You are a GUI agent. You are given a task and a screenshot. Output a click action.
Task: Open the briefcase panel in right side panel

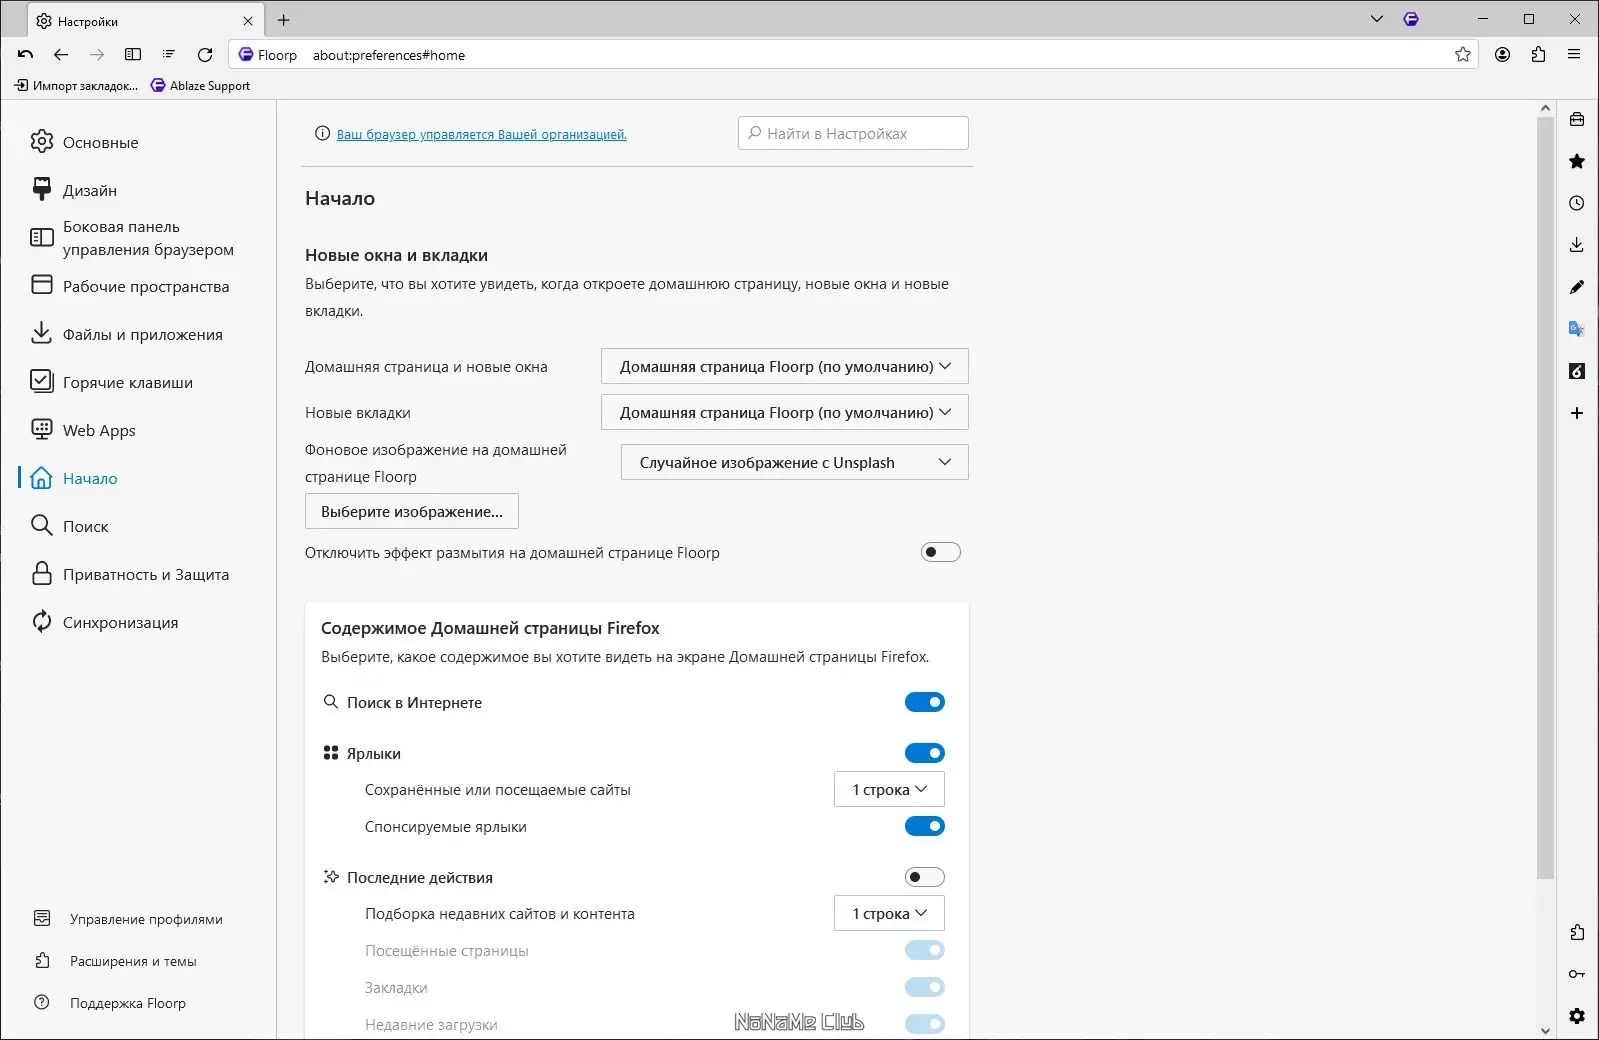[1577, 120]
